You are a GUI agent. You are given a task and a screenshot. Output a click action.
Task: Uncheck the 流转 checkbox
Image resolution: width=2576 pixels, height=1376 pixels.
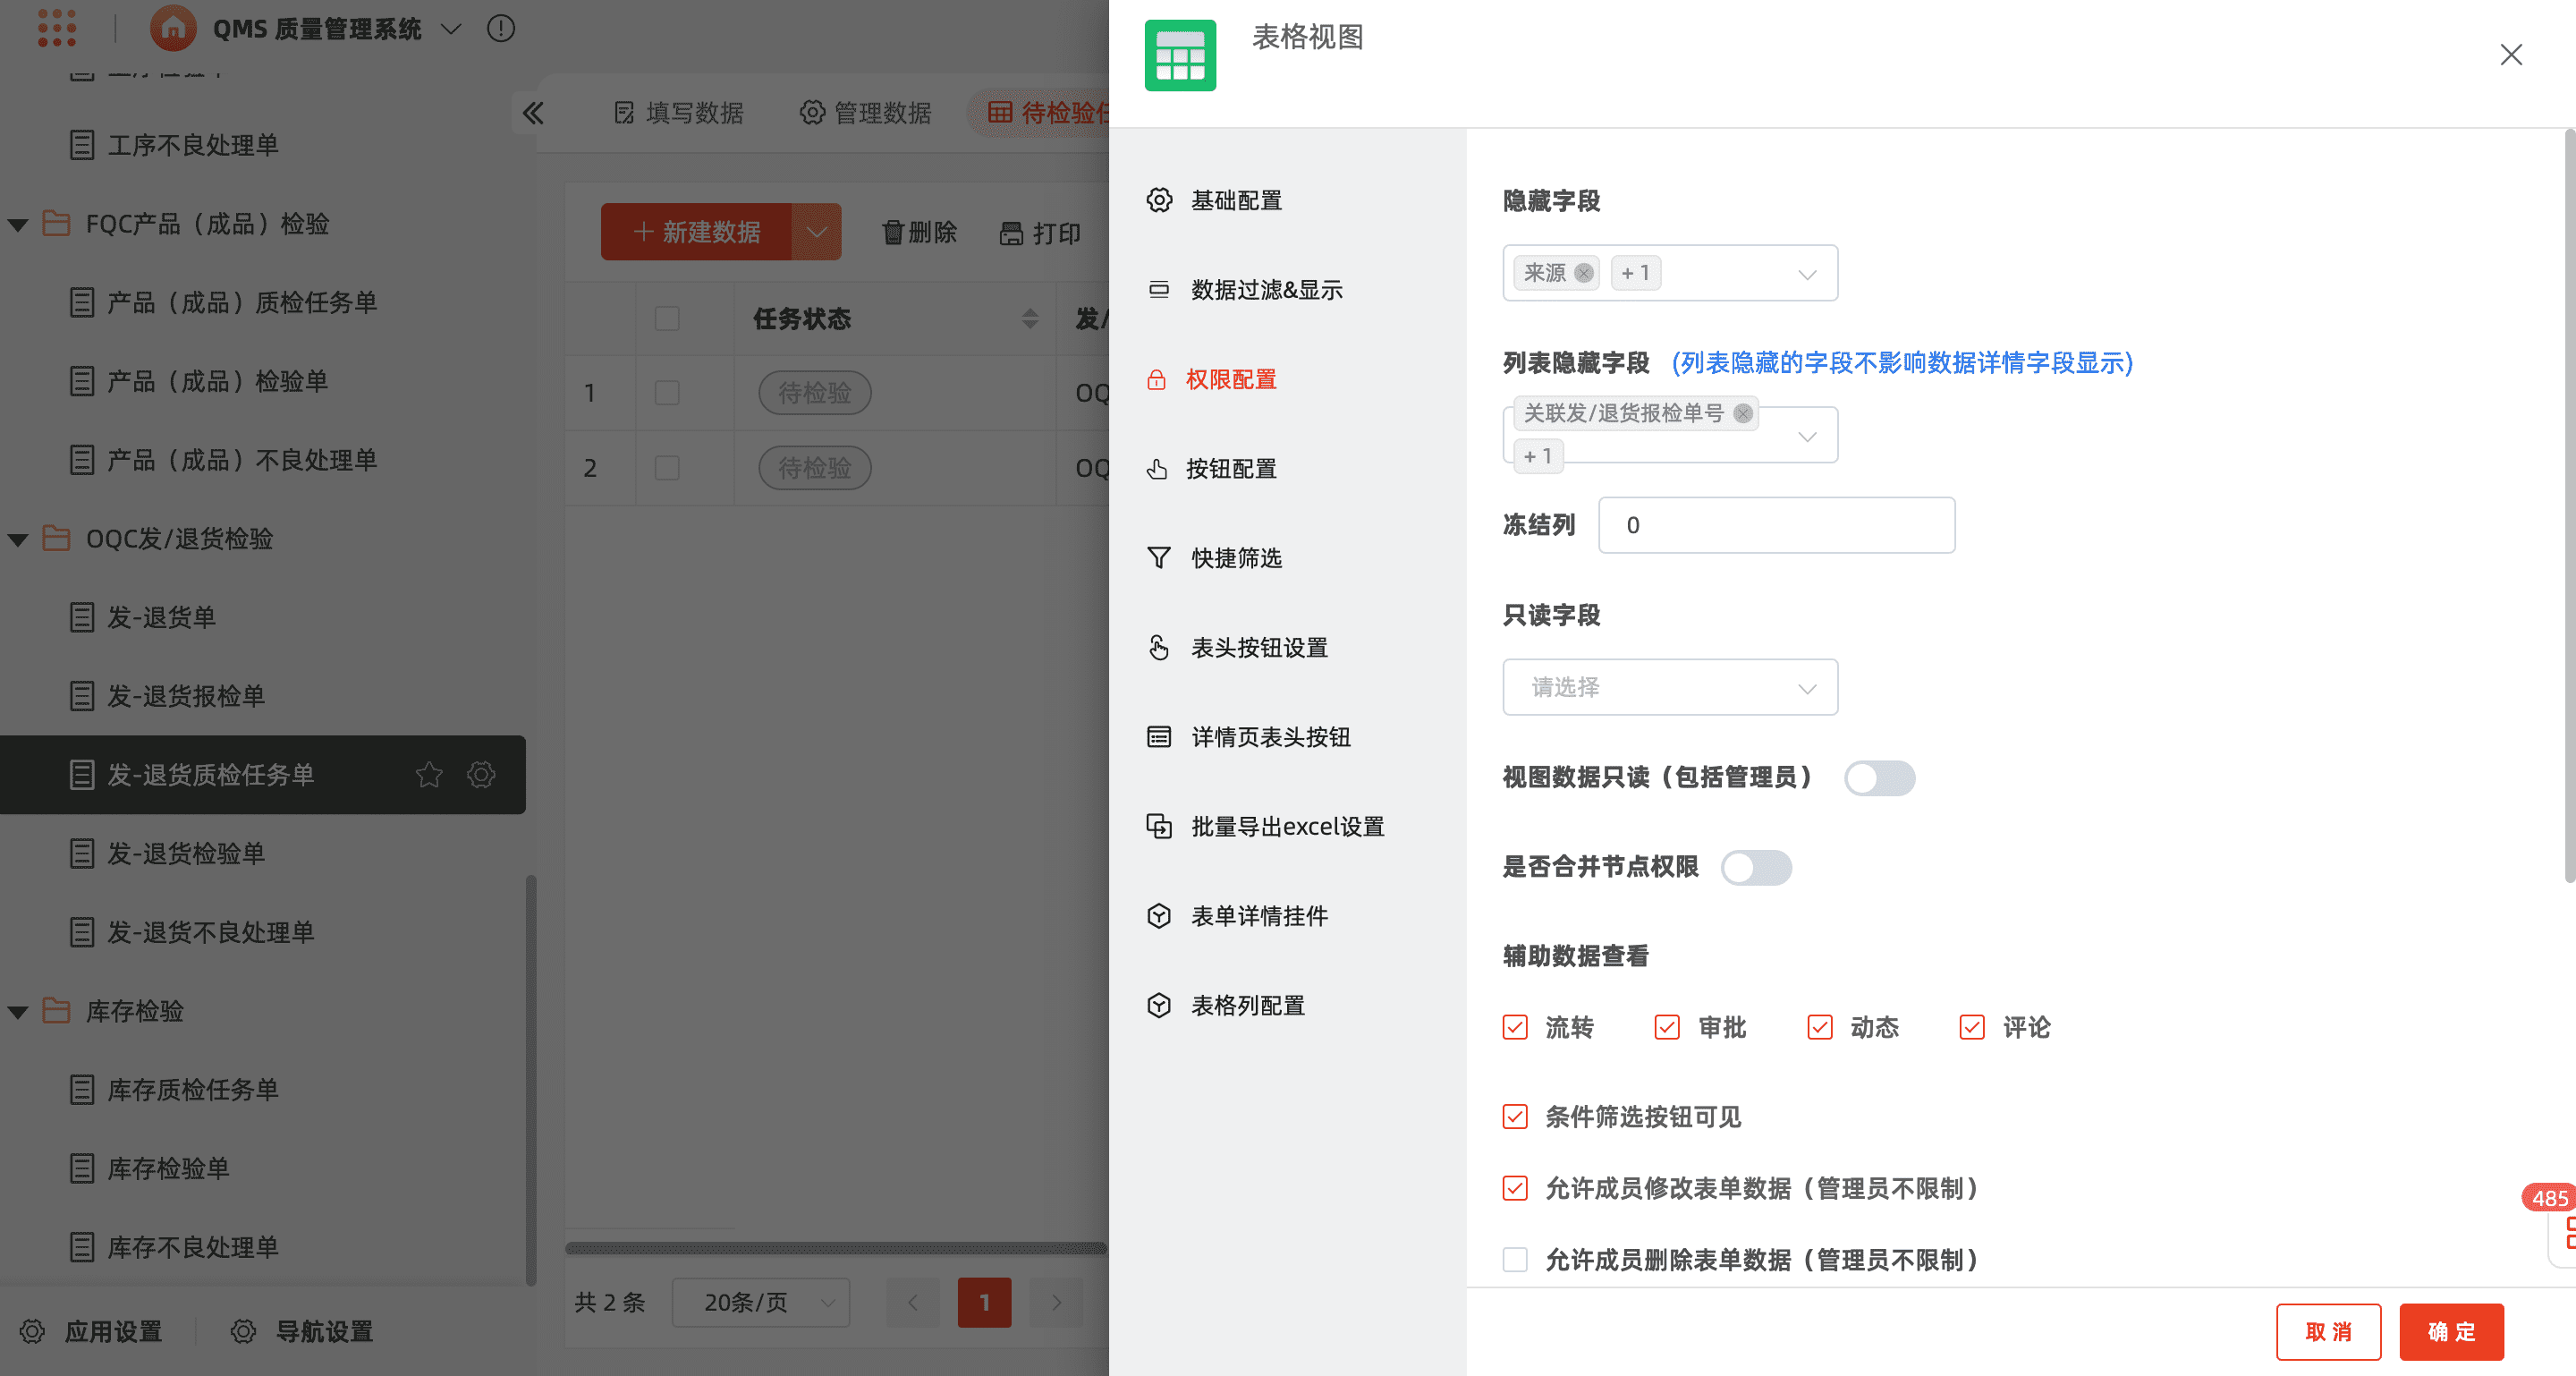pyautogui.click(x=1515, y=1027)
